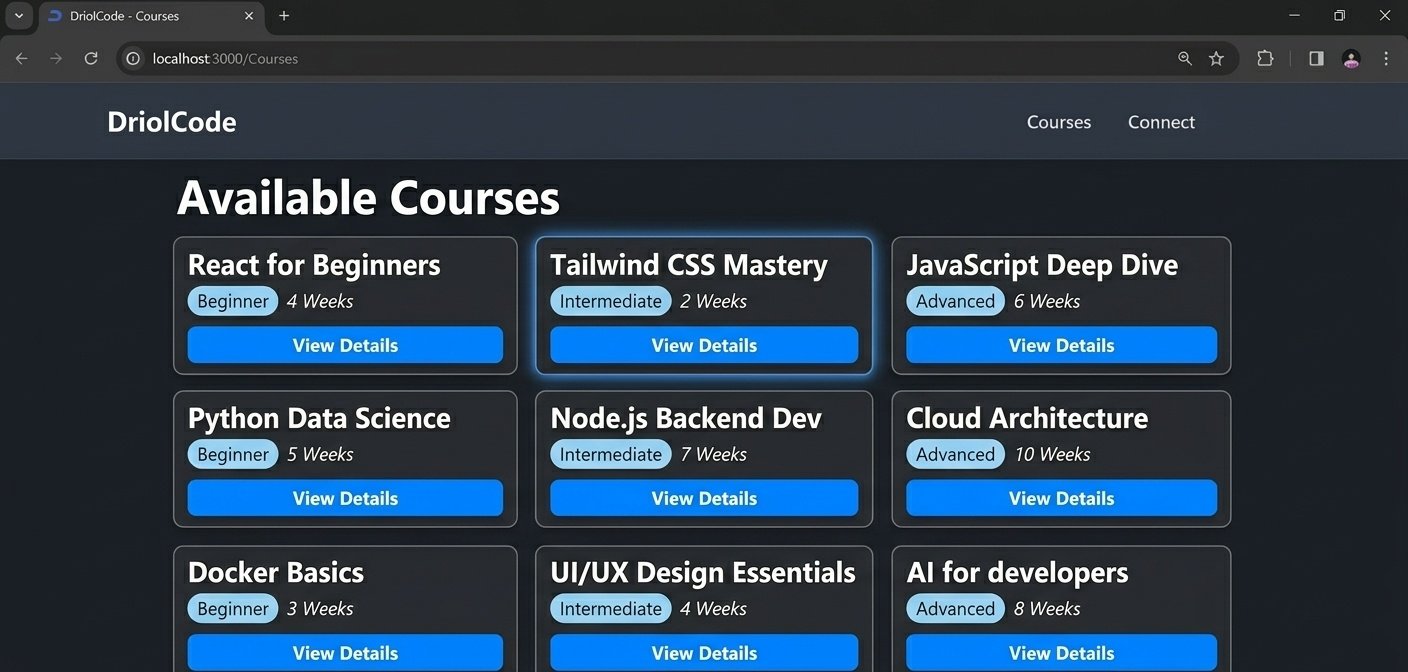Select the Node.js Backend Dev course title

coord(686,418)
